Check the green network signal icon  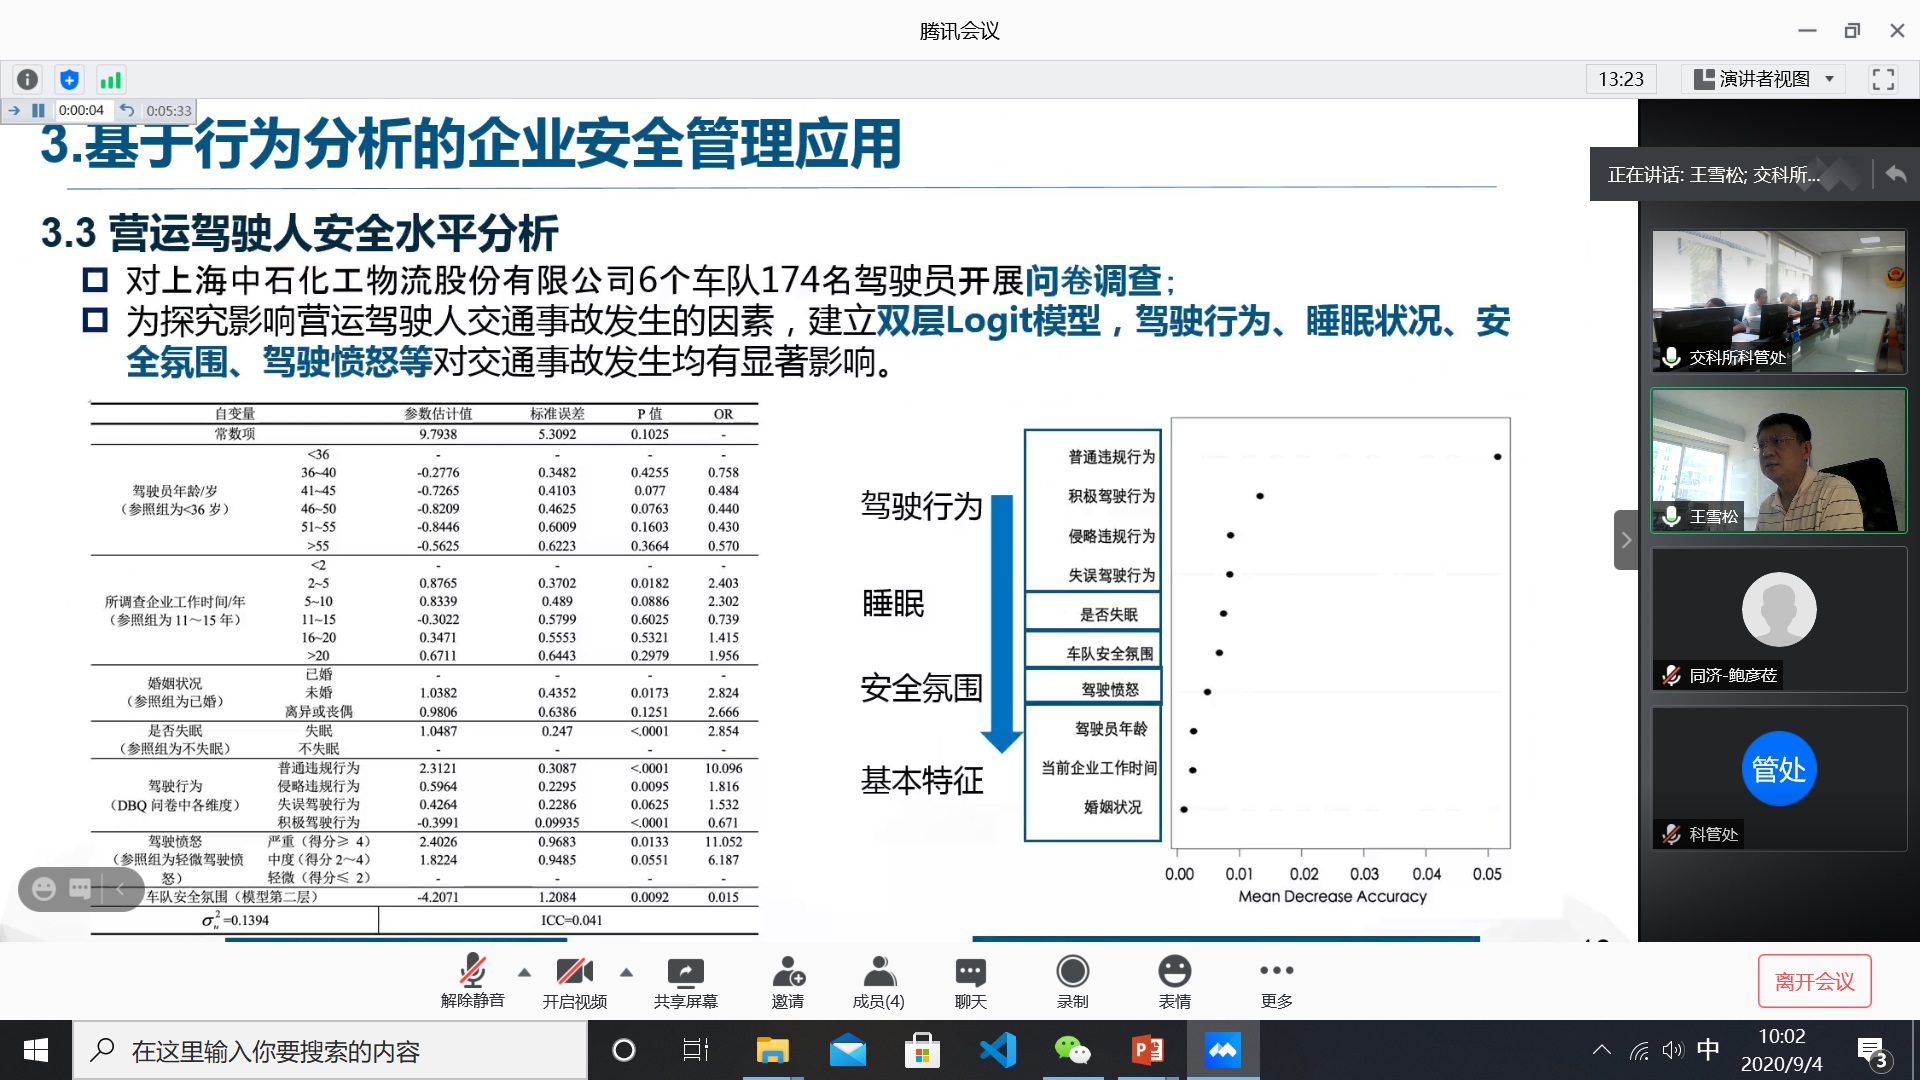110,79
